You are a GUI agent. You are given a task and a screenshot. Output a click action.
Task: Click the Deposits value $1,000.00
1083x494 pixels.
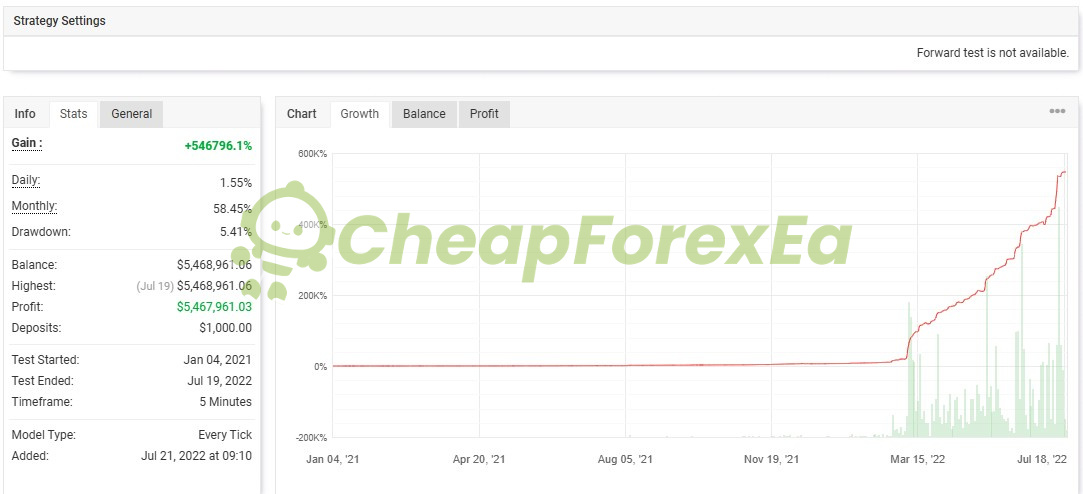(226, 327)
